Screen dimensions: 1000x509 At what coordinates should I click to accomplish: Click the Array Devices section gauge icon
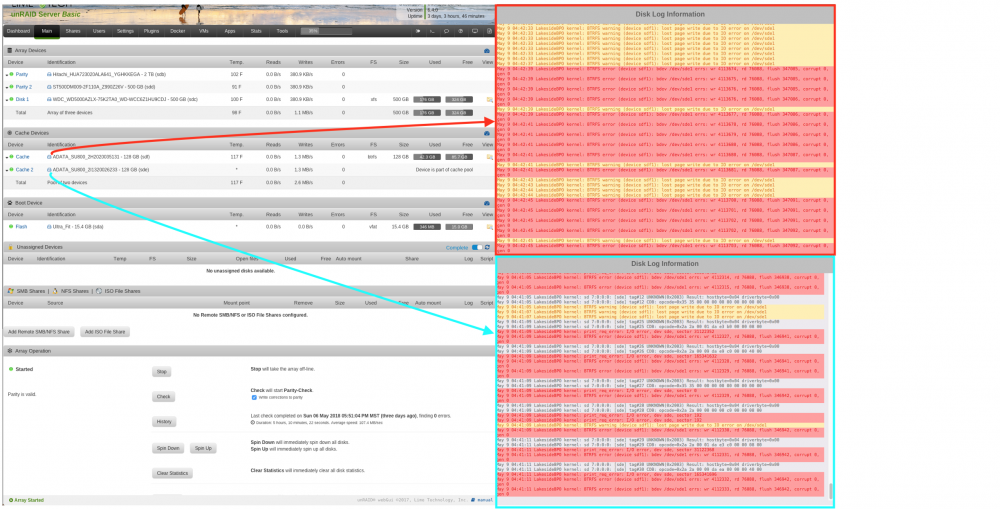click(487, 50)
